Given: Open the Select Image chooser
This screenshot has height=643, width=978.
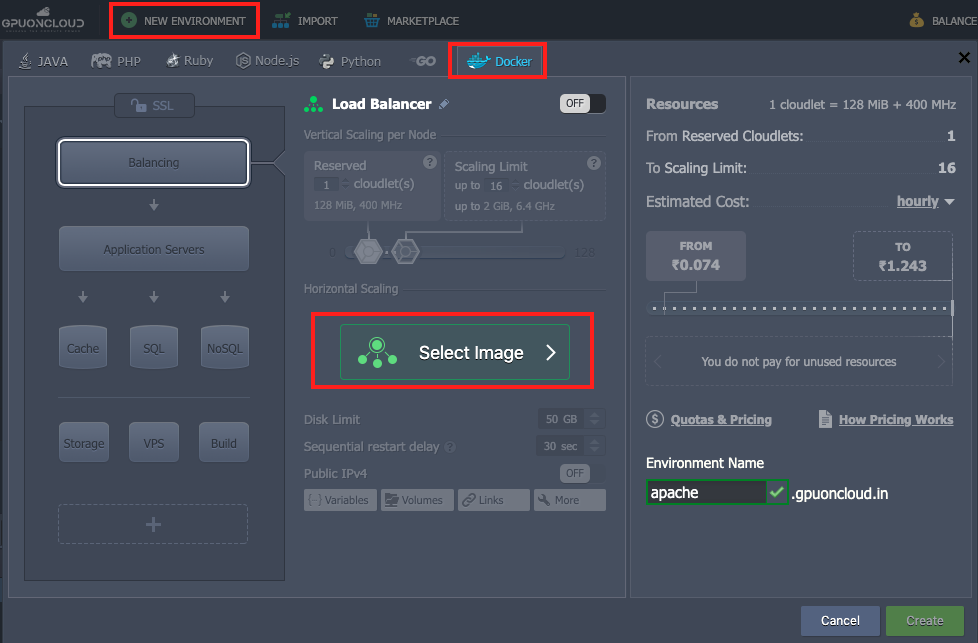Looking at the screenshot, I should point(454,352).
